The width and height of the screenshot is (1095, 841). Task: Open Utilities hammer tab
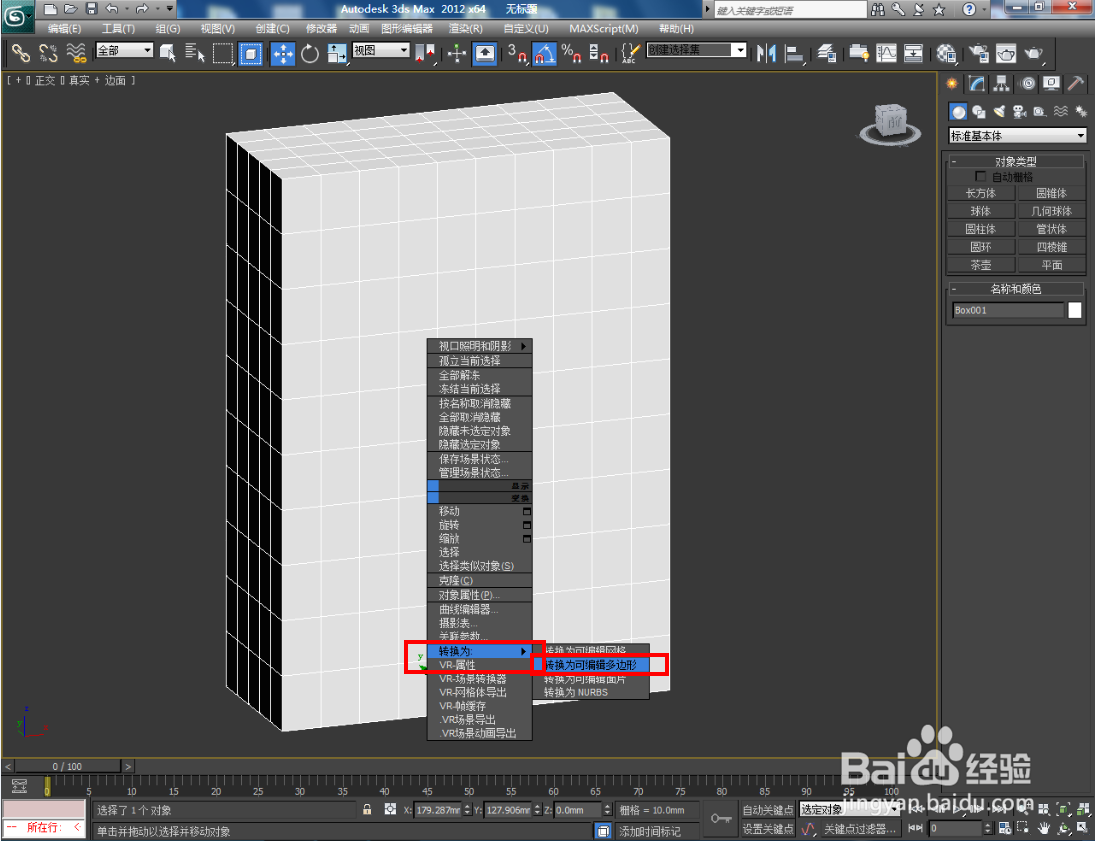pos(1076,85)
